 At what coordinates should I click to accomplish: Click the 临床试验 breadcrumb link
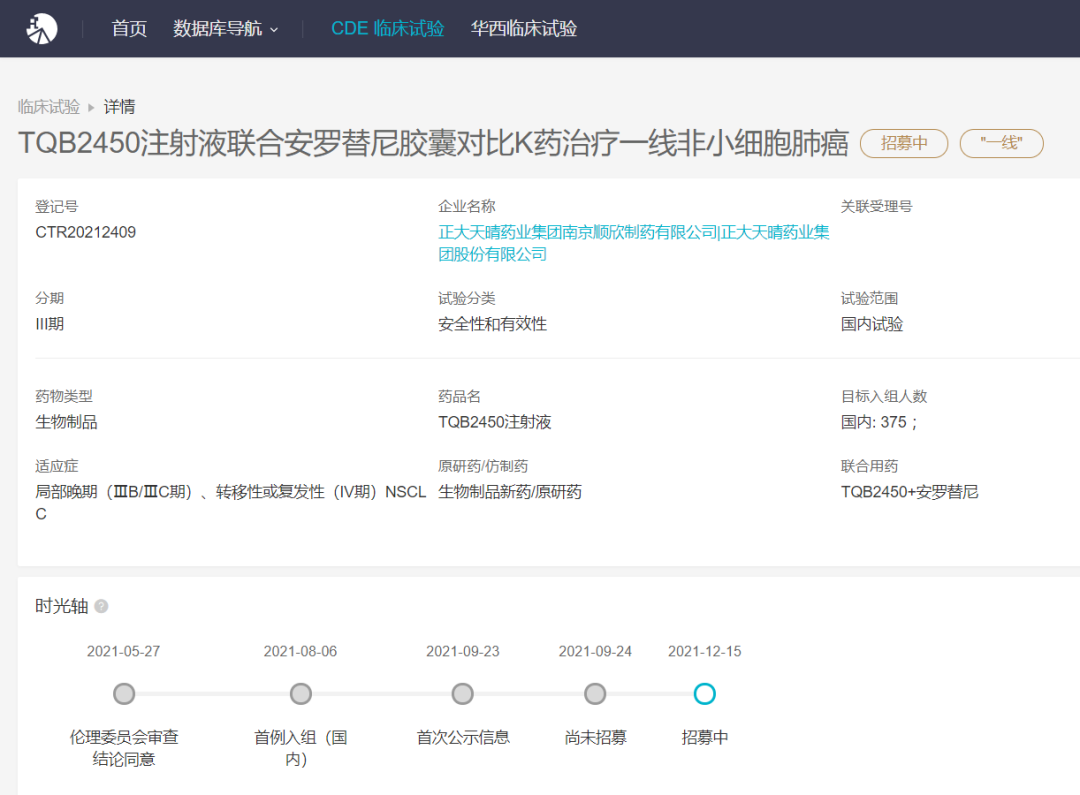click(49, 107)
